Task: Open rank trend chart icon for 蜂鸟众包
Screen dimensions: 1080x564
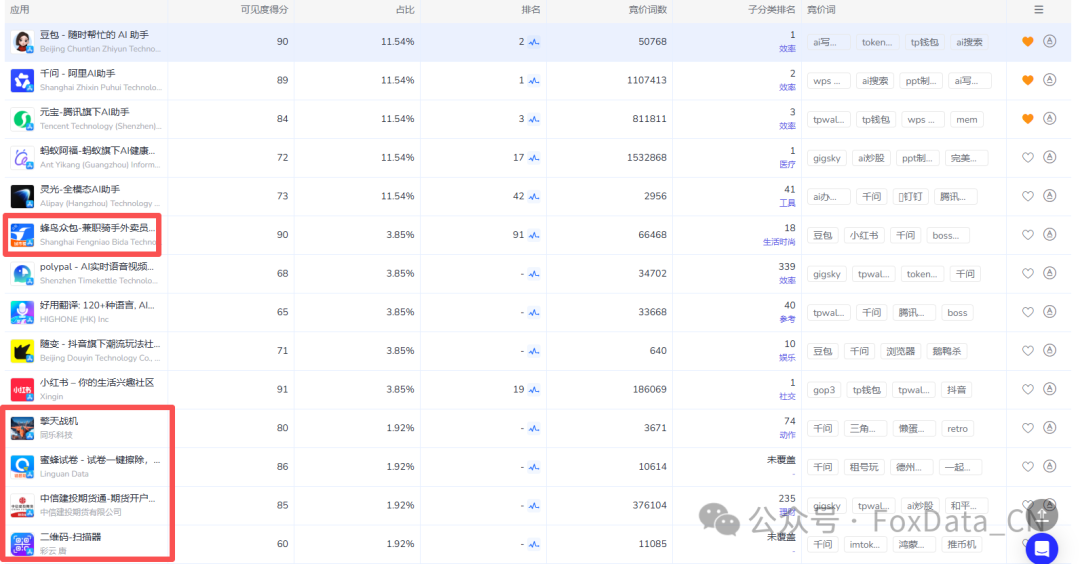Action: (x=534, y=235)
